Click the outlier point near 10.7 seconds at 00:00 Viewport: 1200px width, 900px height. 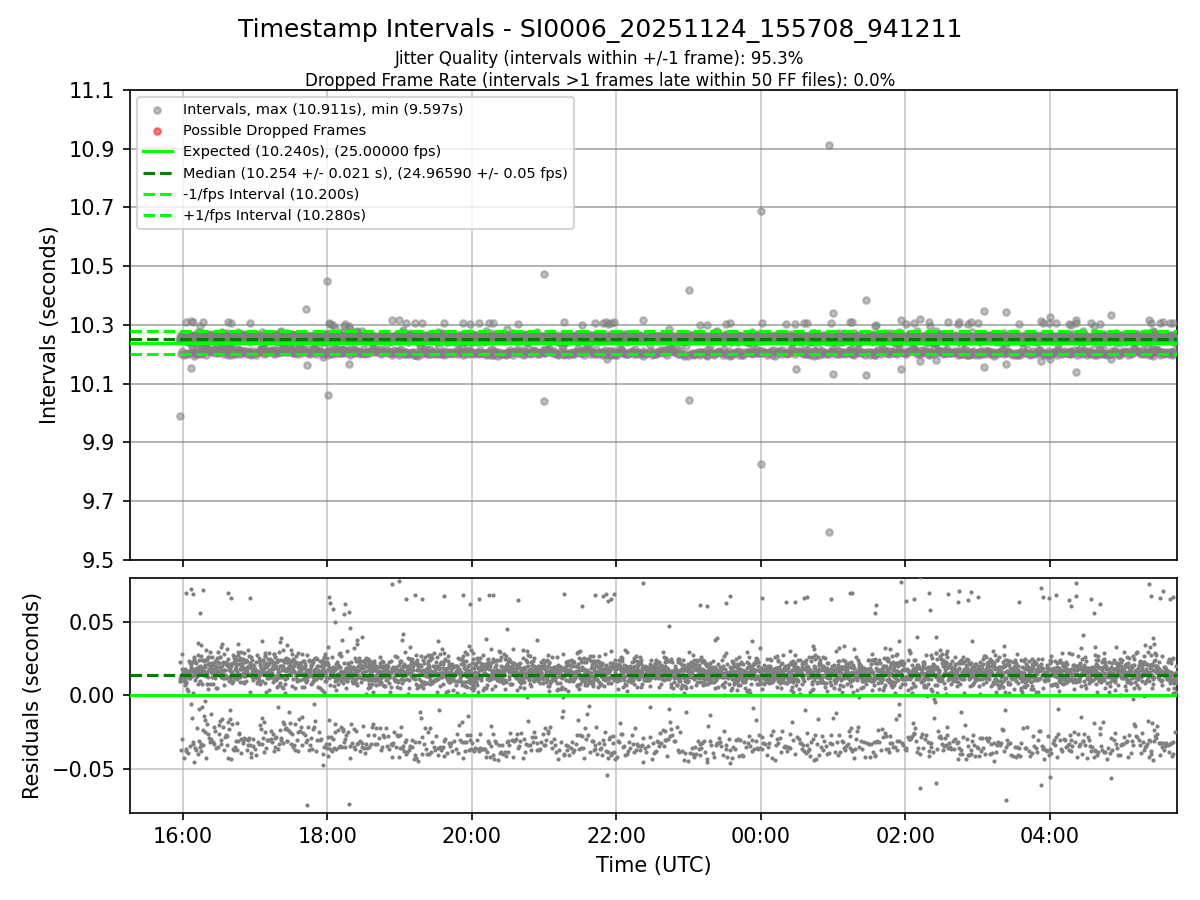tap(761, 211)
